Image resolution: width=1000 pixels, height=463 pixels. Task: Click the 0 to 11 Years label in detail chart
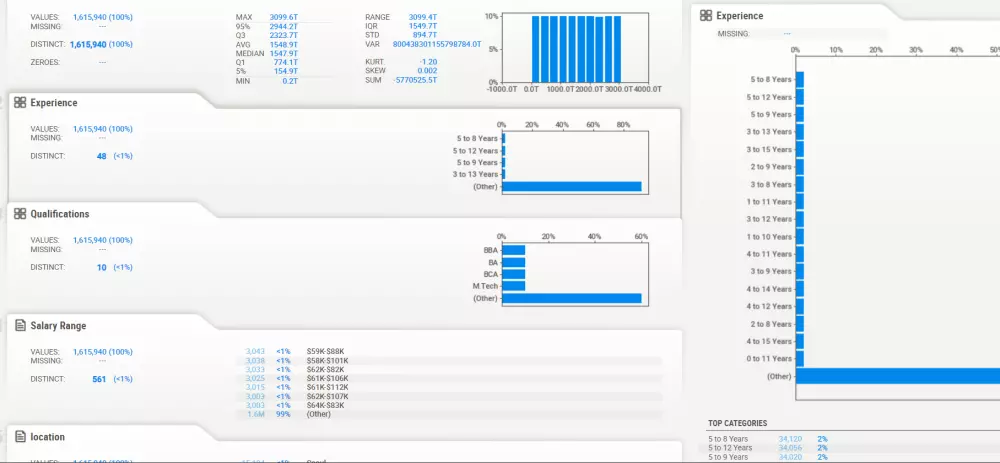[x=769, y=358]
